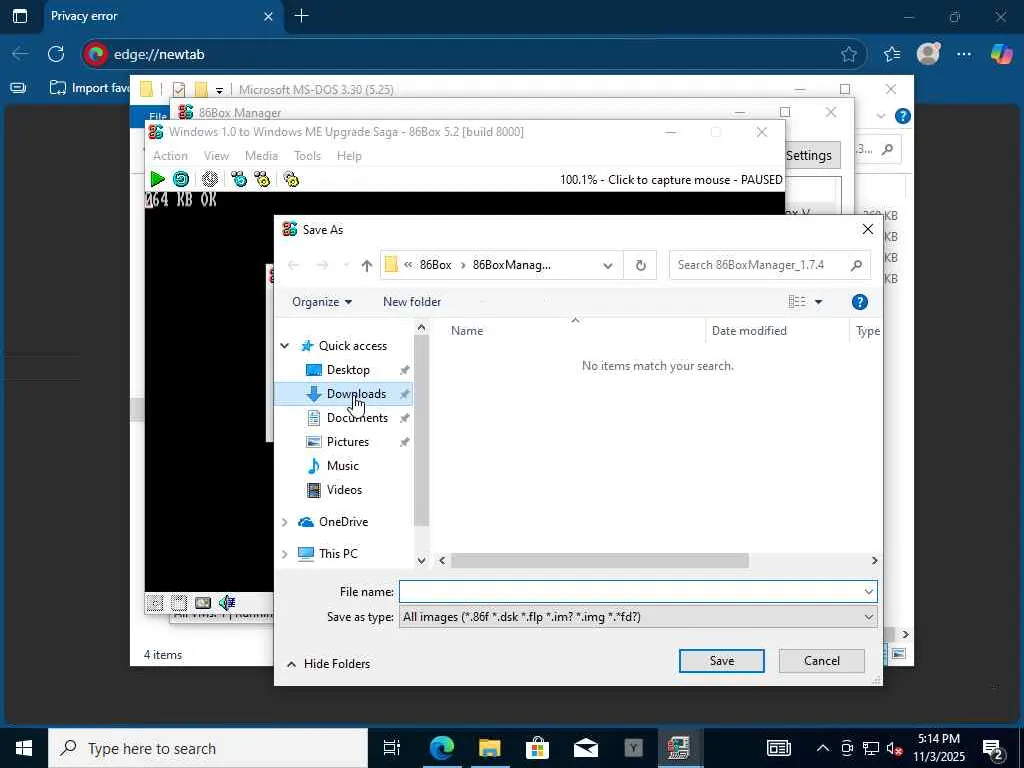Go up one folder in Save As dialog
Image resolution: width=1024 pixels, height=768 pixels.
(x=366, y=265)
